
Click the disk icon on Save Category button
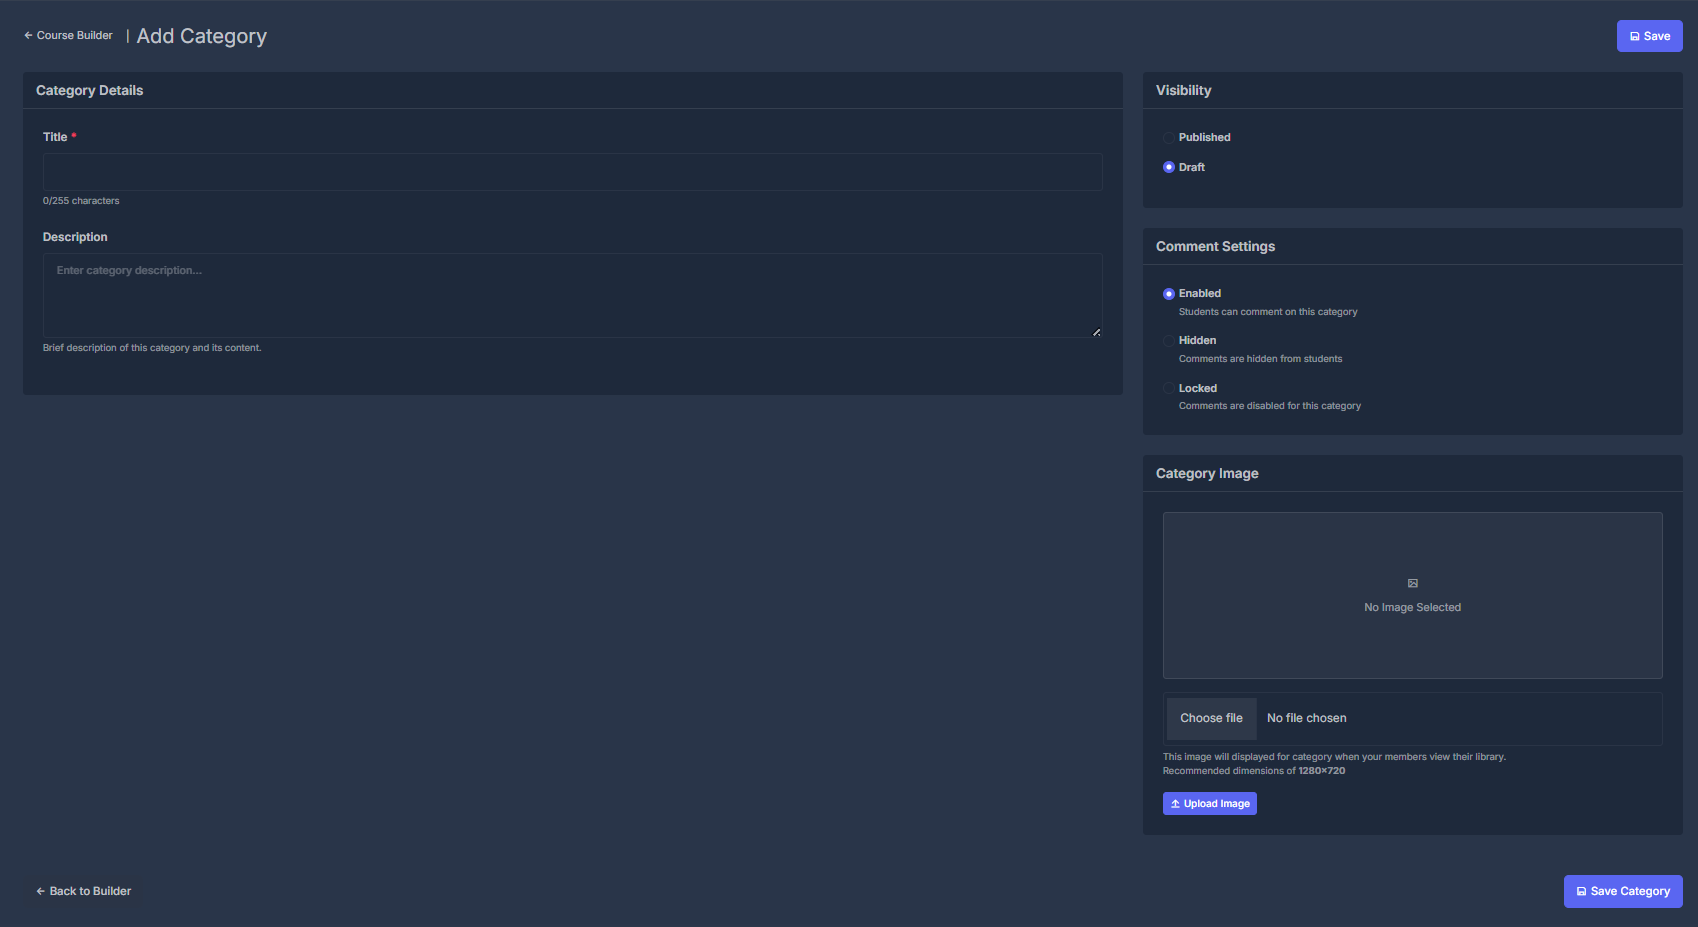click(x=1581, y=891)
